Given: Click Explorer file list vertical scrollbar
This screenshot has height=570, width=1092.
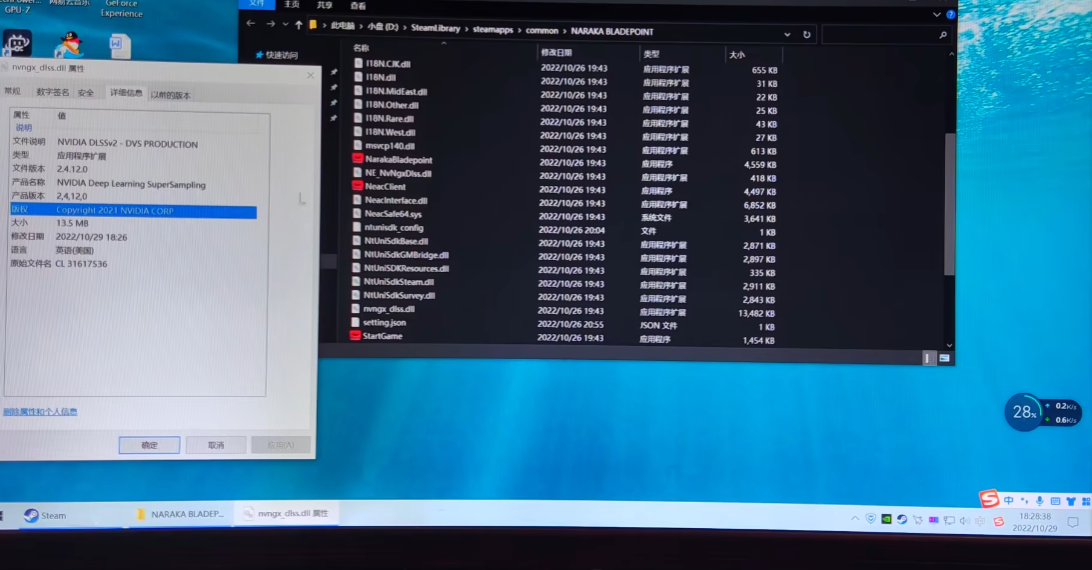Looking at the screenshot, I should [x=949, y=203].
